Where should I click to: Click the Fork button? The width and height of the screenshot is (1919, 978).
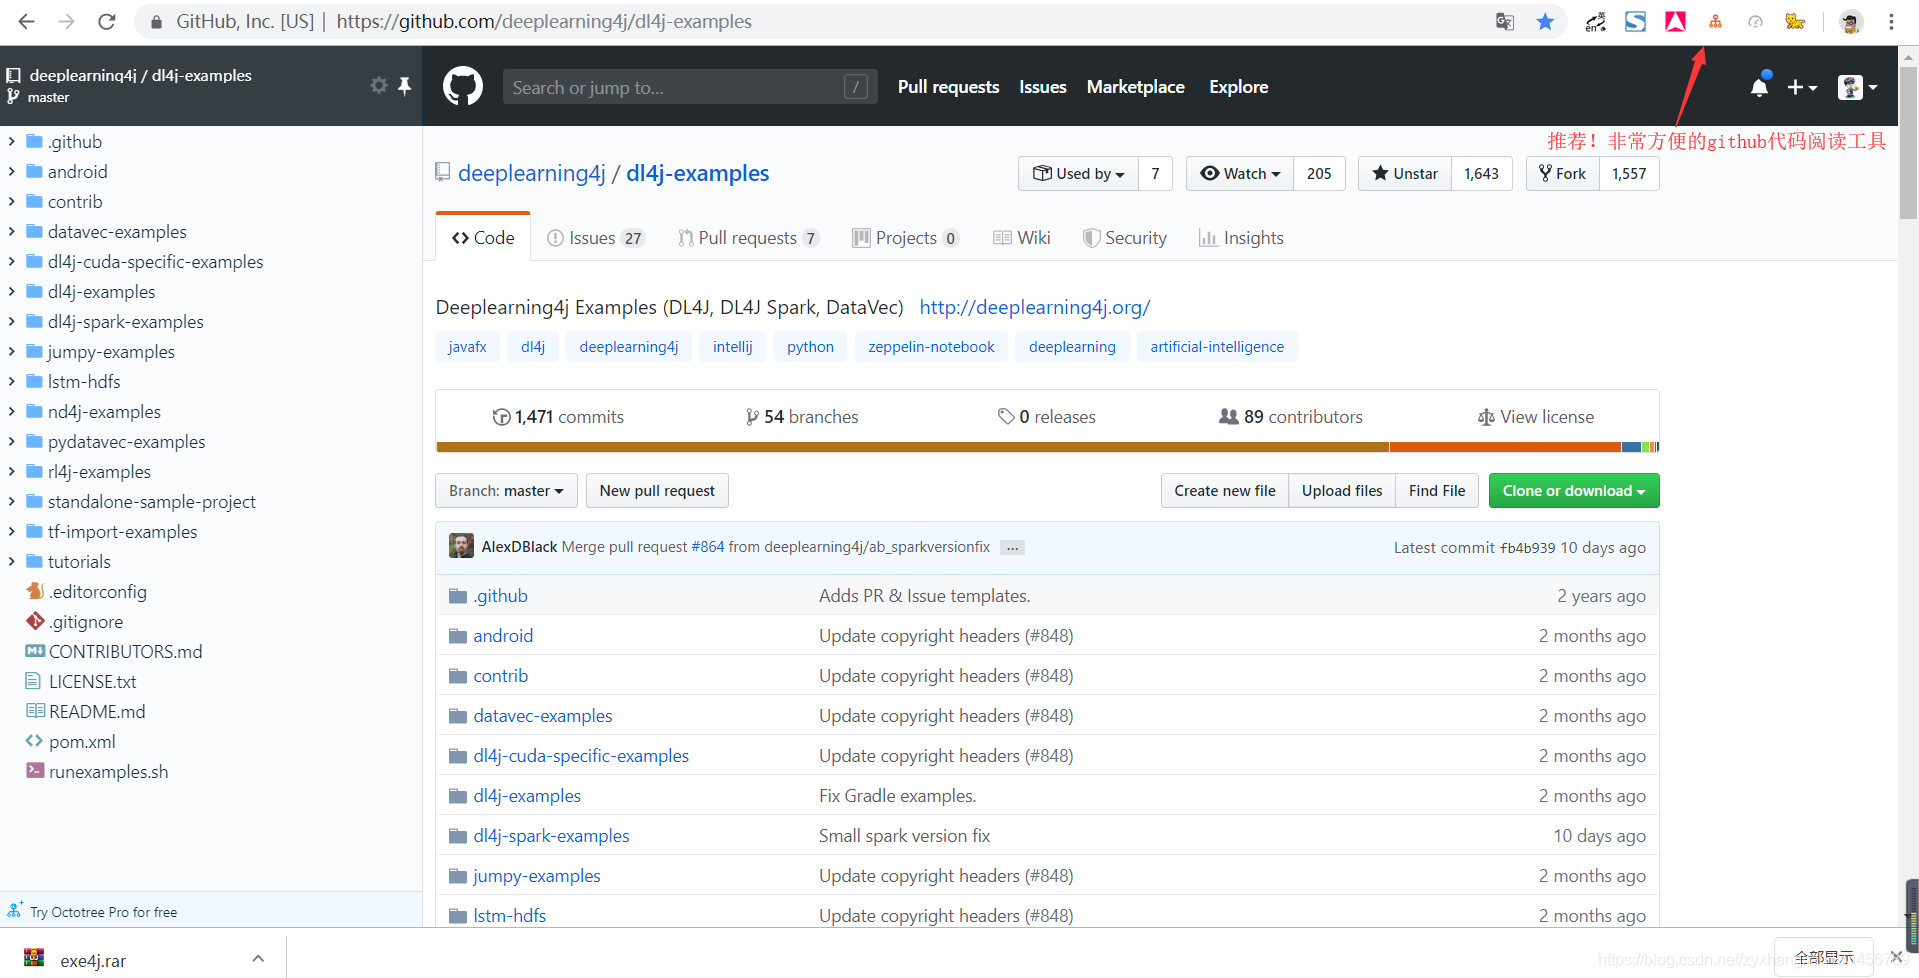click(x=1562, y=174)
